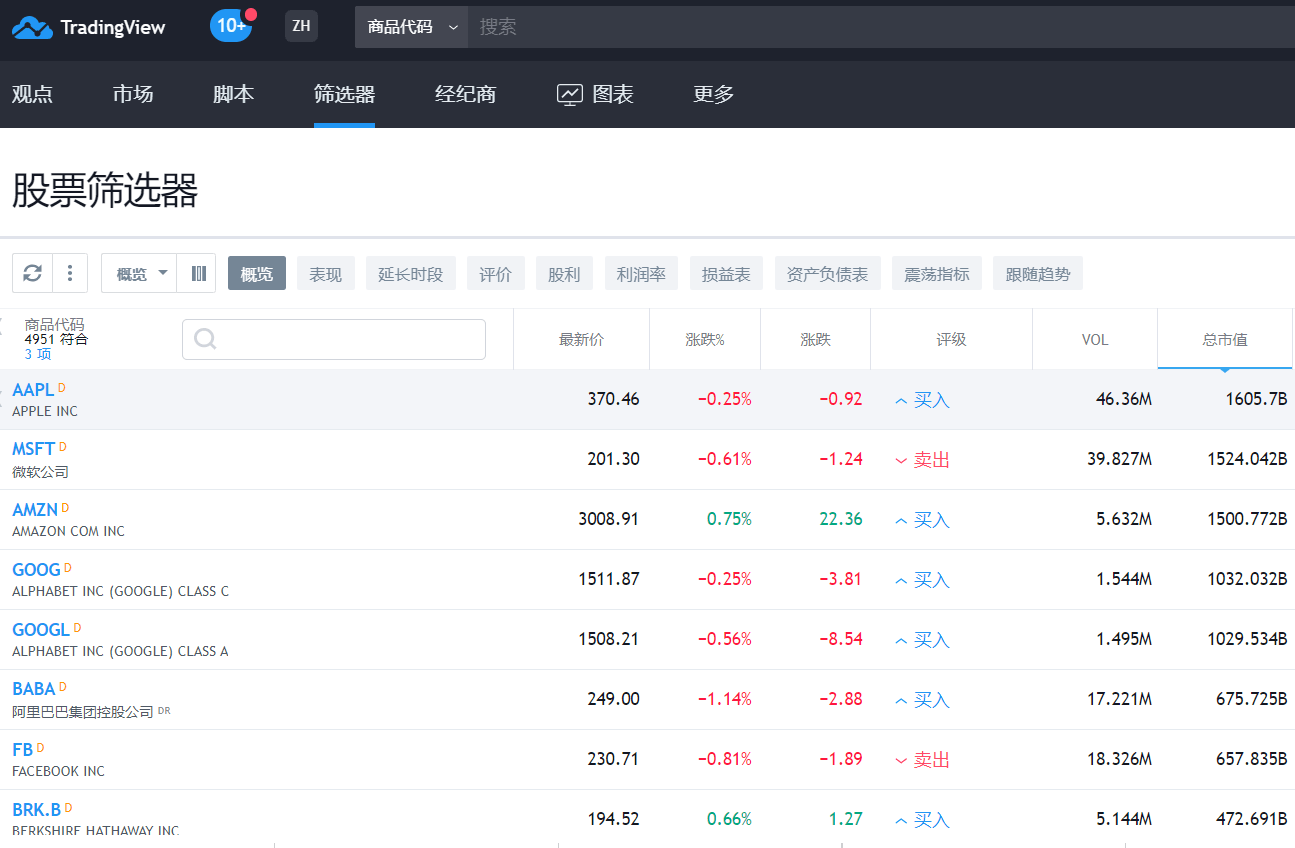Click the volume 1.495M
This screenshot has height=848, width=1295.
pos(1123,639)
